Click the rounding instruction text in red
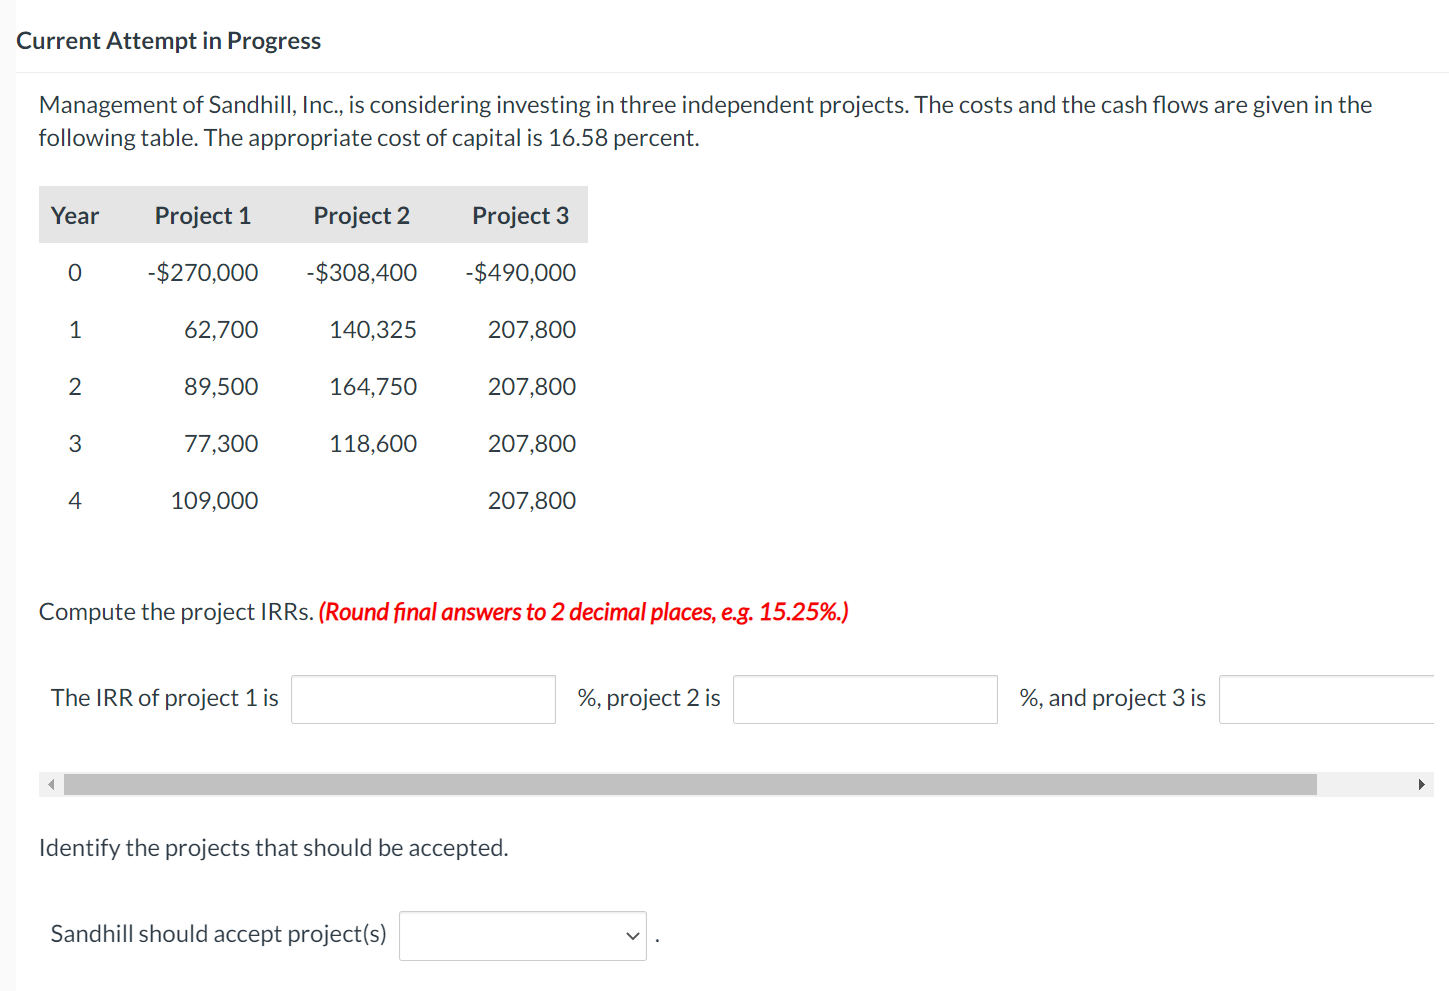1449x991 pixels. [583, 611]
